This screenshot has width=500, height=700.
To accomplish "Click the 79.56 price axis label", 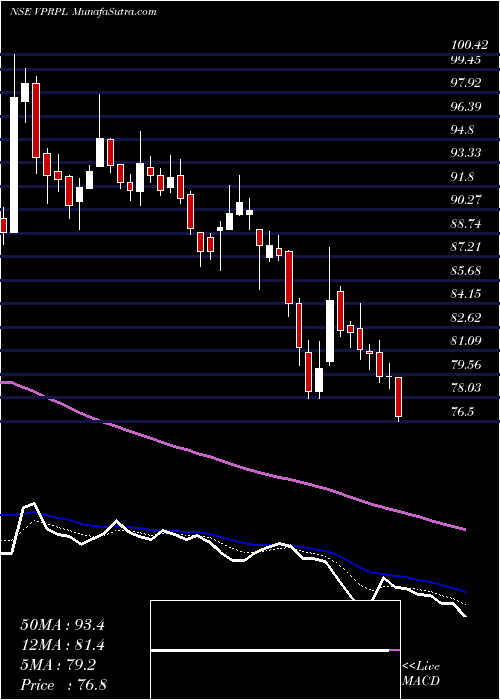I will pos(465,364).
